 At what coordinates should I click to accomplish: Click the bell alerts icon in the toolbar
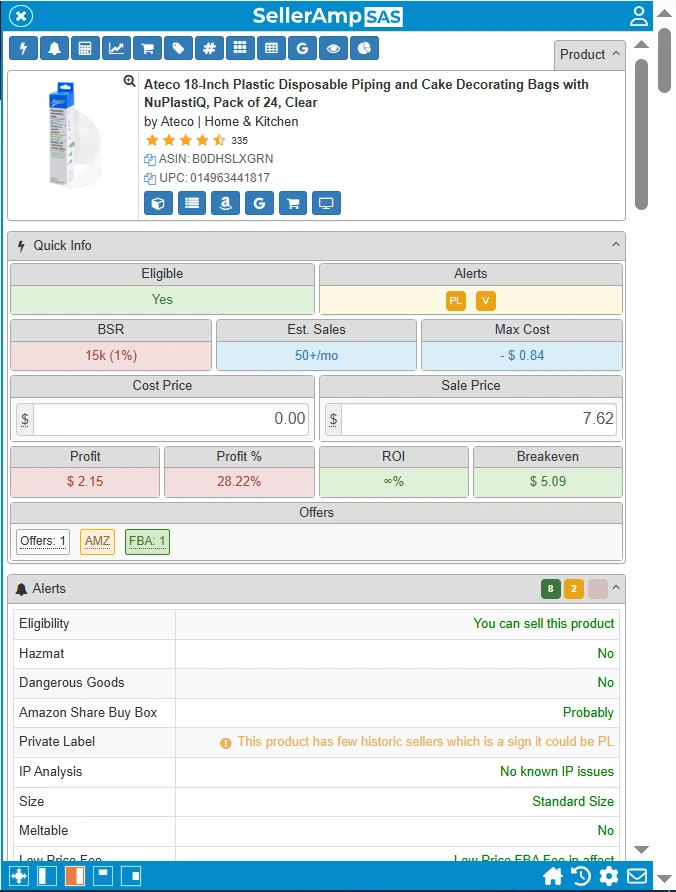(54, 48)
